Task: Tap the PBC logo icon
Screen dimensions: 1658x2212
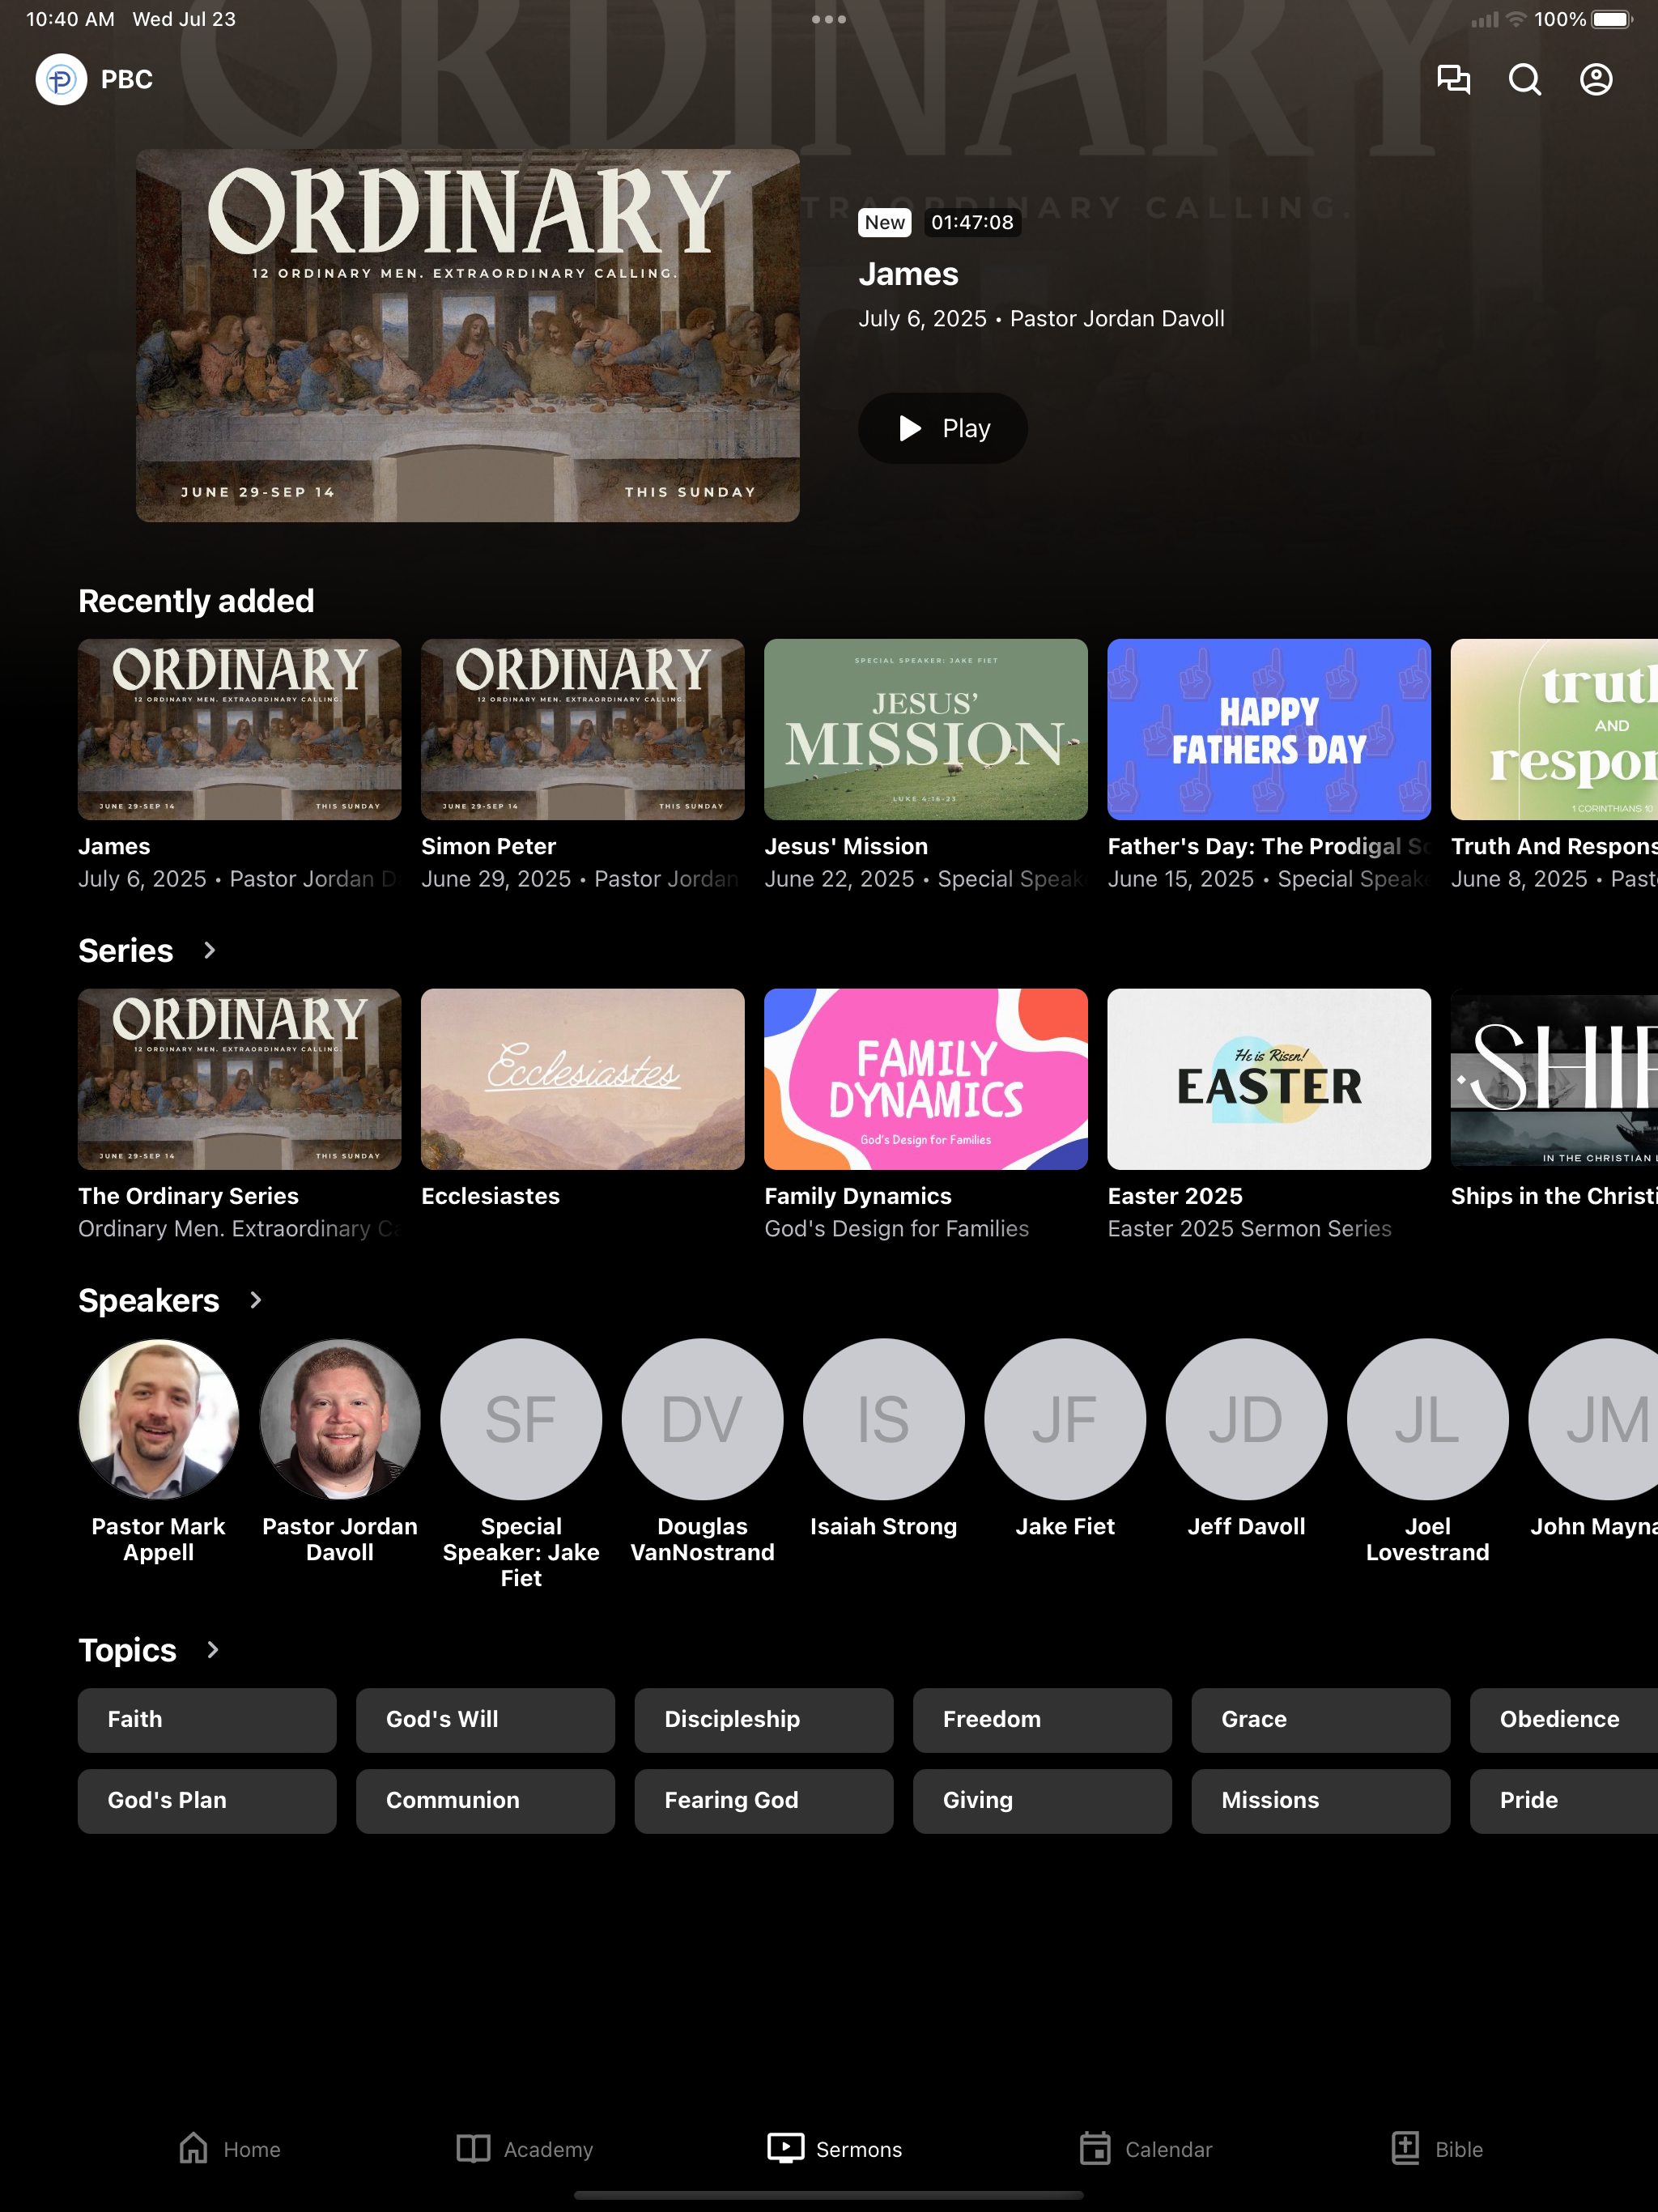Action: coord(61,79)
